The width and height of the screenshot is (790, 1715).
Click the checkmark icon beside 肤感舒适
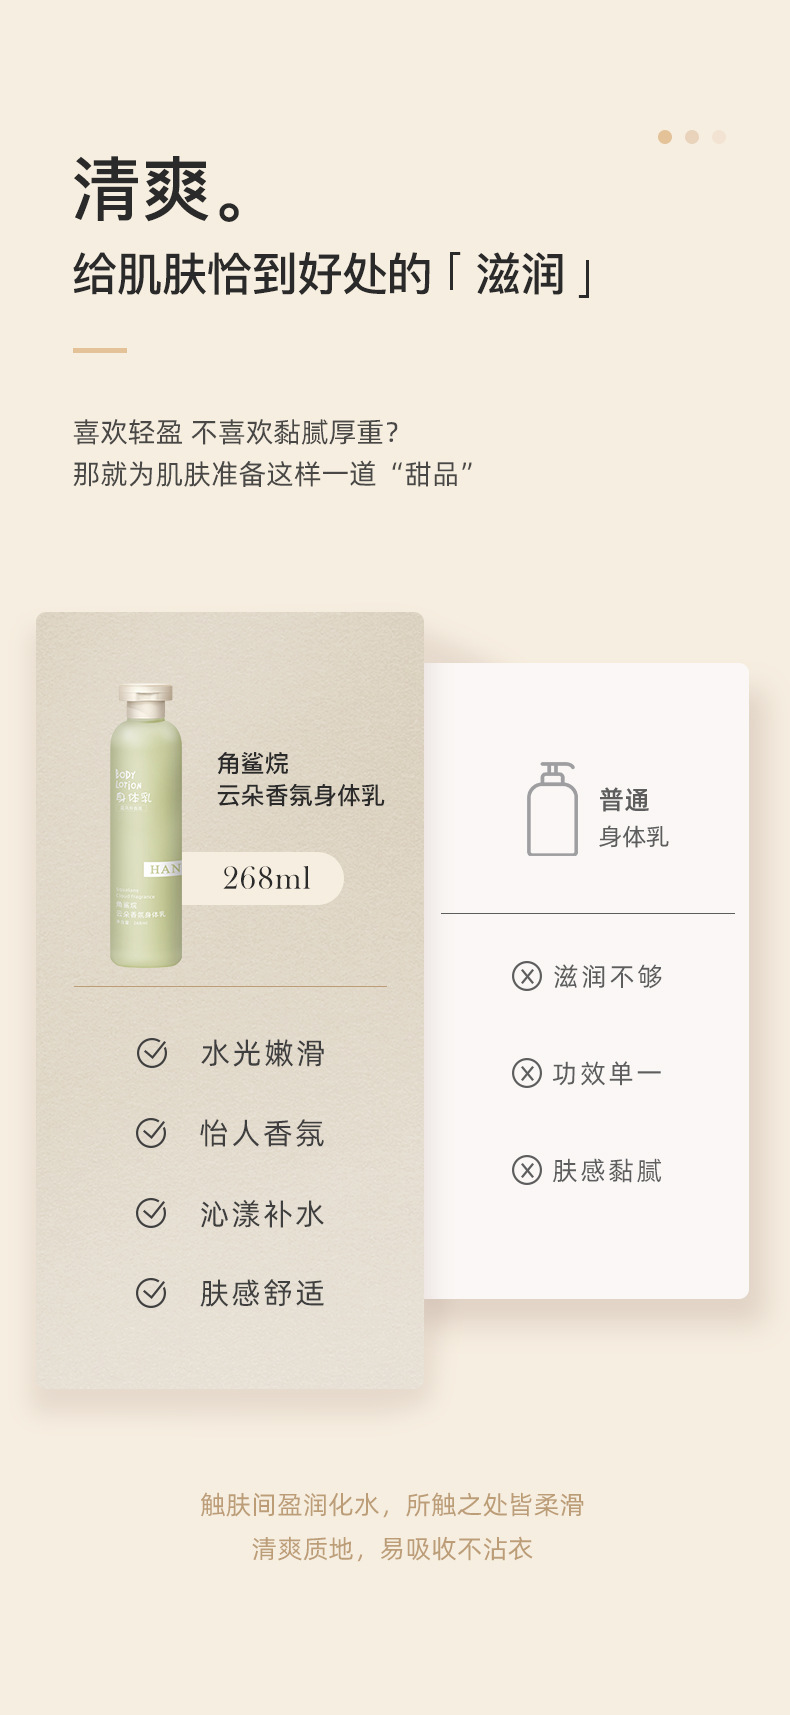tap(151, 1293)
